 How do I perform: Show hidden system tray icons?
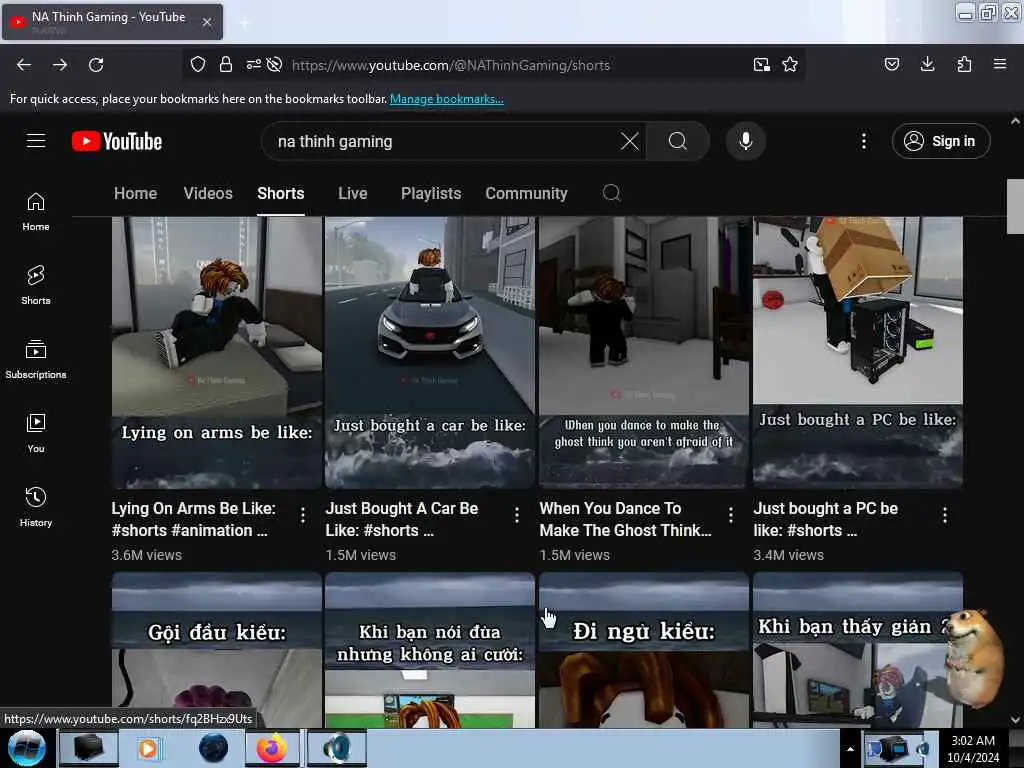click(x=850, y=749)
